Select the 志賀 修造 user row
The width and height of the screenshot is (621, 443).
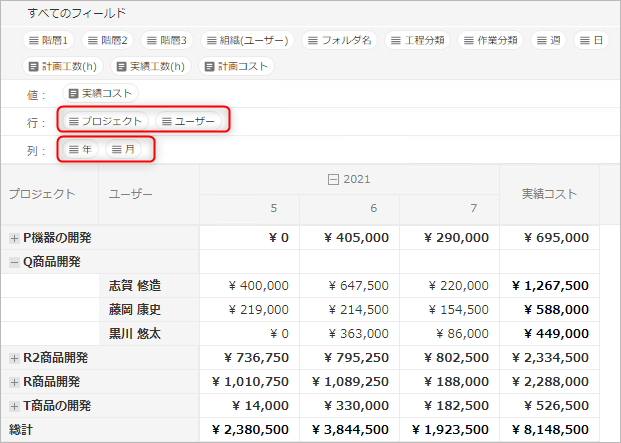click(135, 286)
